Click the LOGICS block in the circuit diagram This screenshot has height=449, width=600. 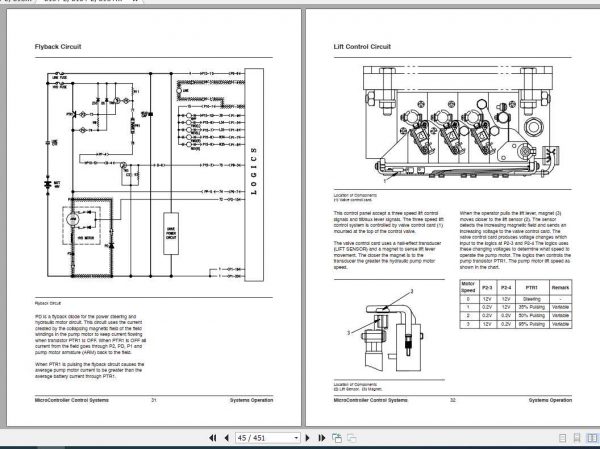pyautogui.click(x=254, y=175)
